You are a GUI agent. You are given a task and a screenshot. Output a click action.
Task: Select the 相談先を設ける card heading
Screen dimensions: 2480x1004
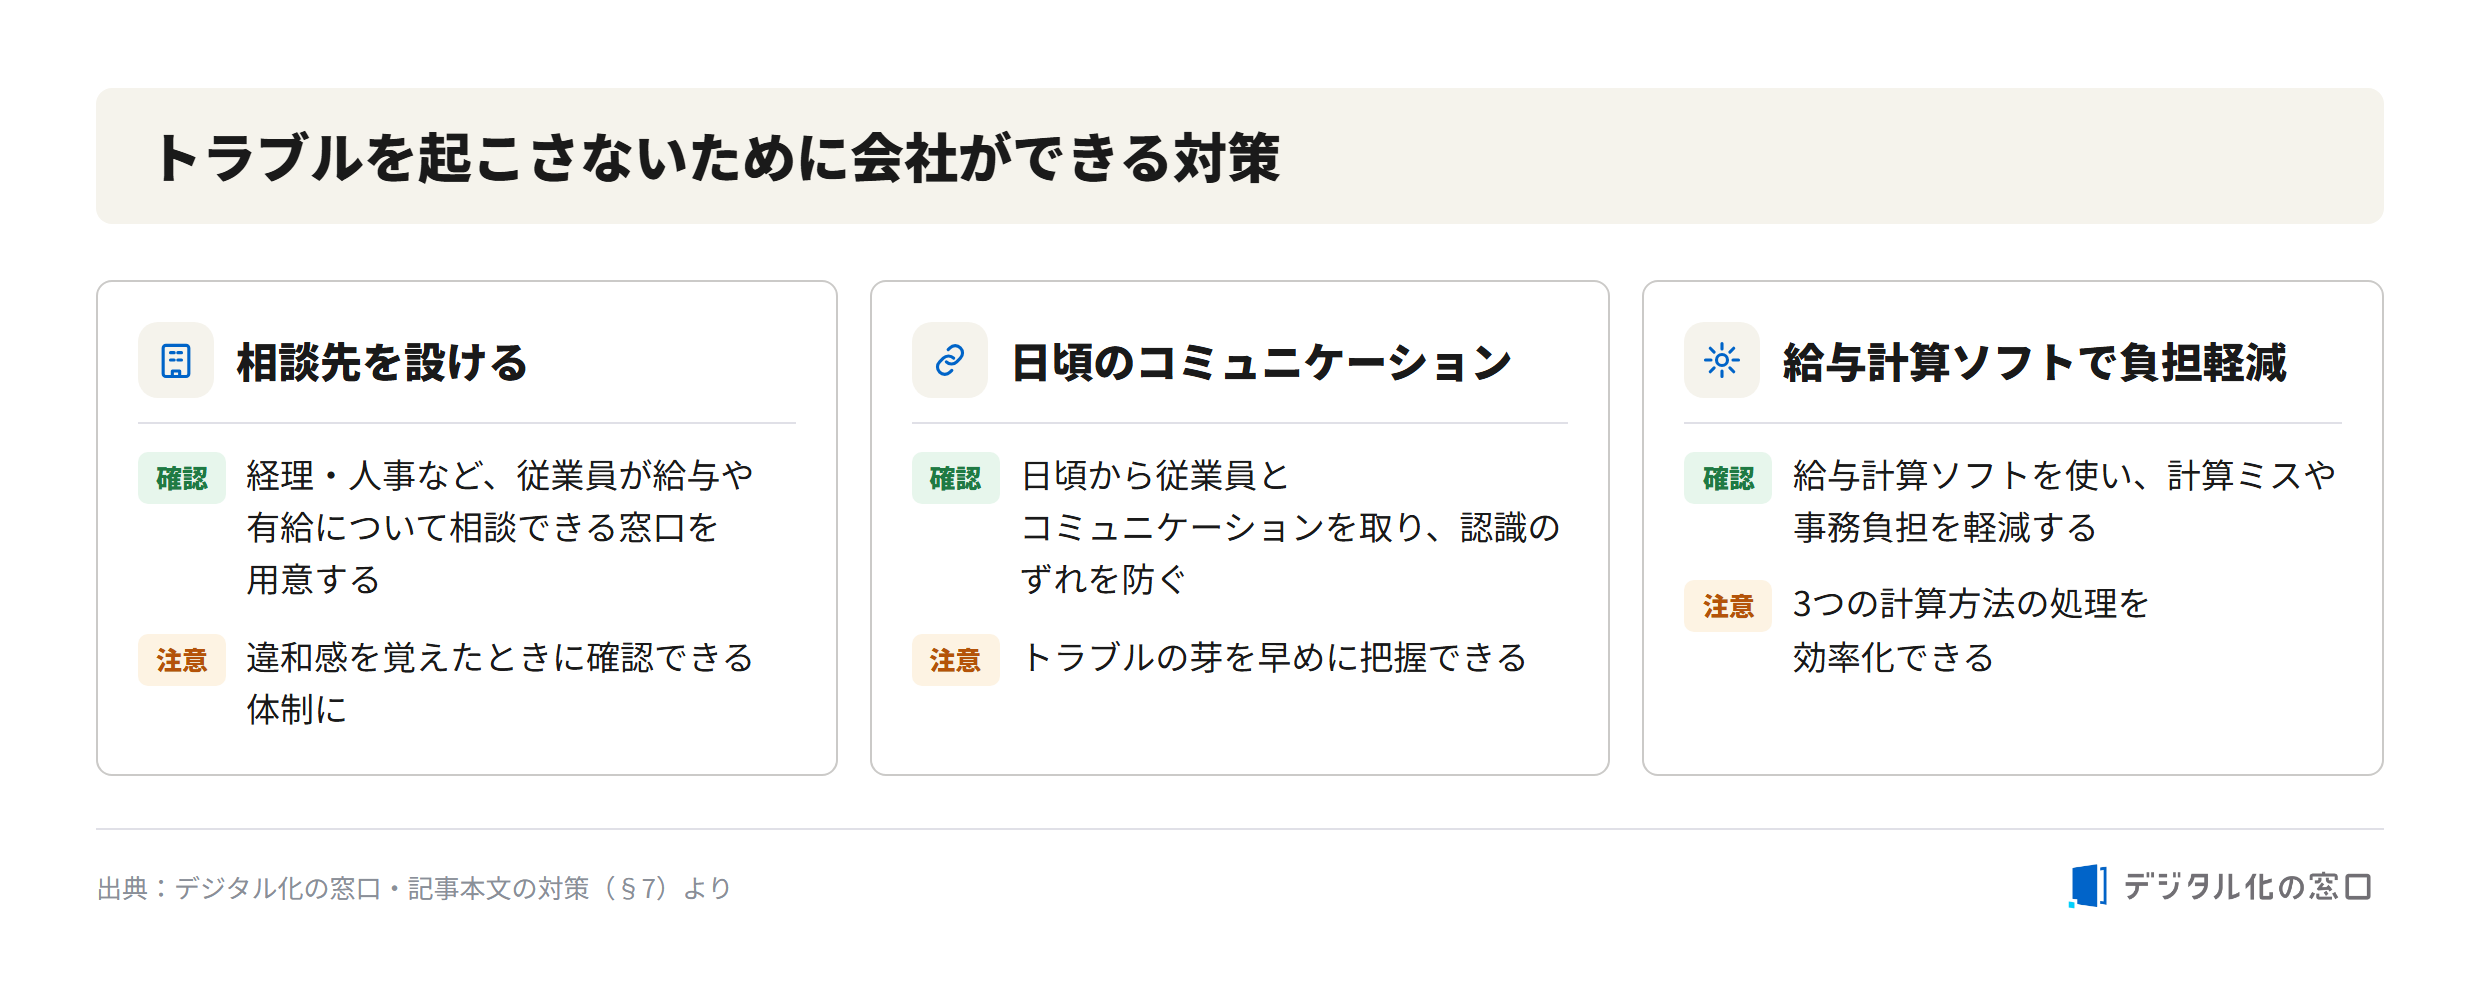[x=382, y=362]
